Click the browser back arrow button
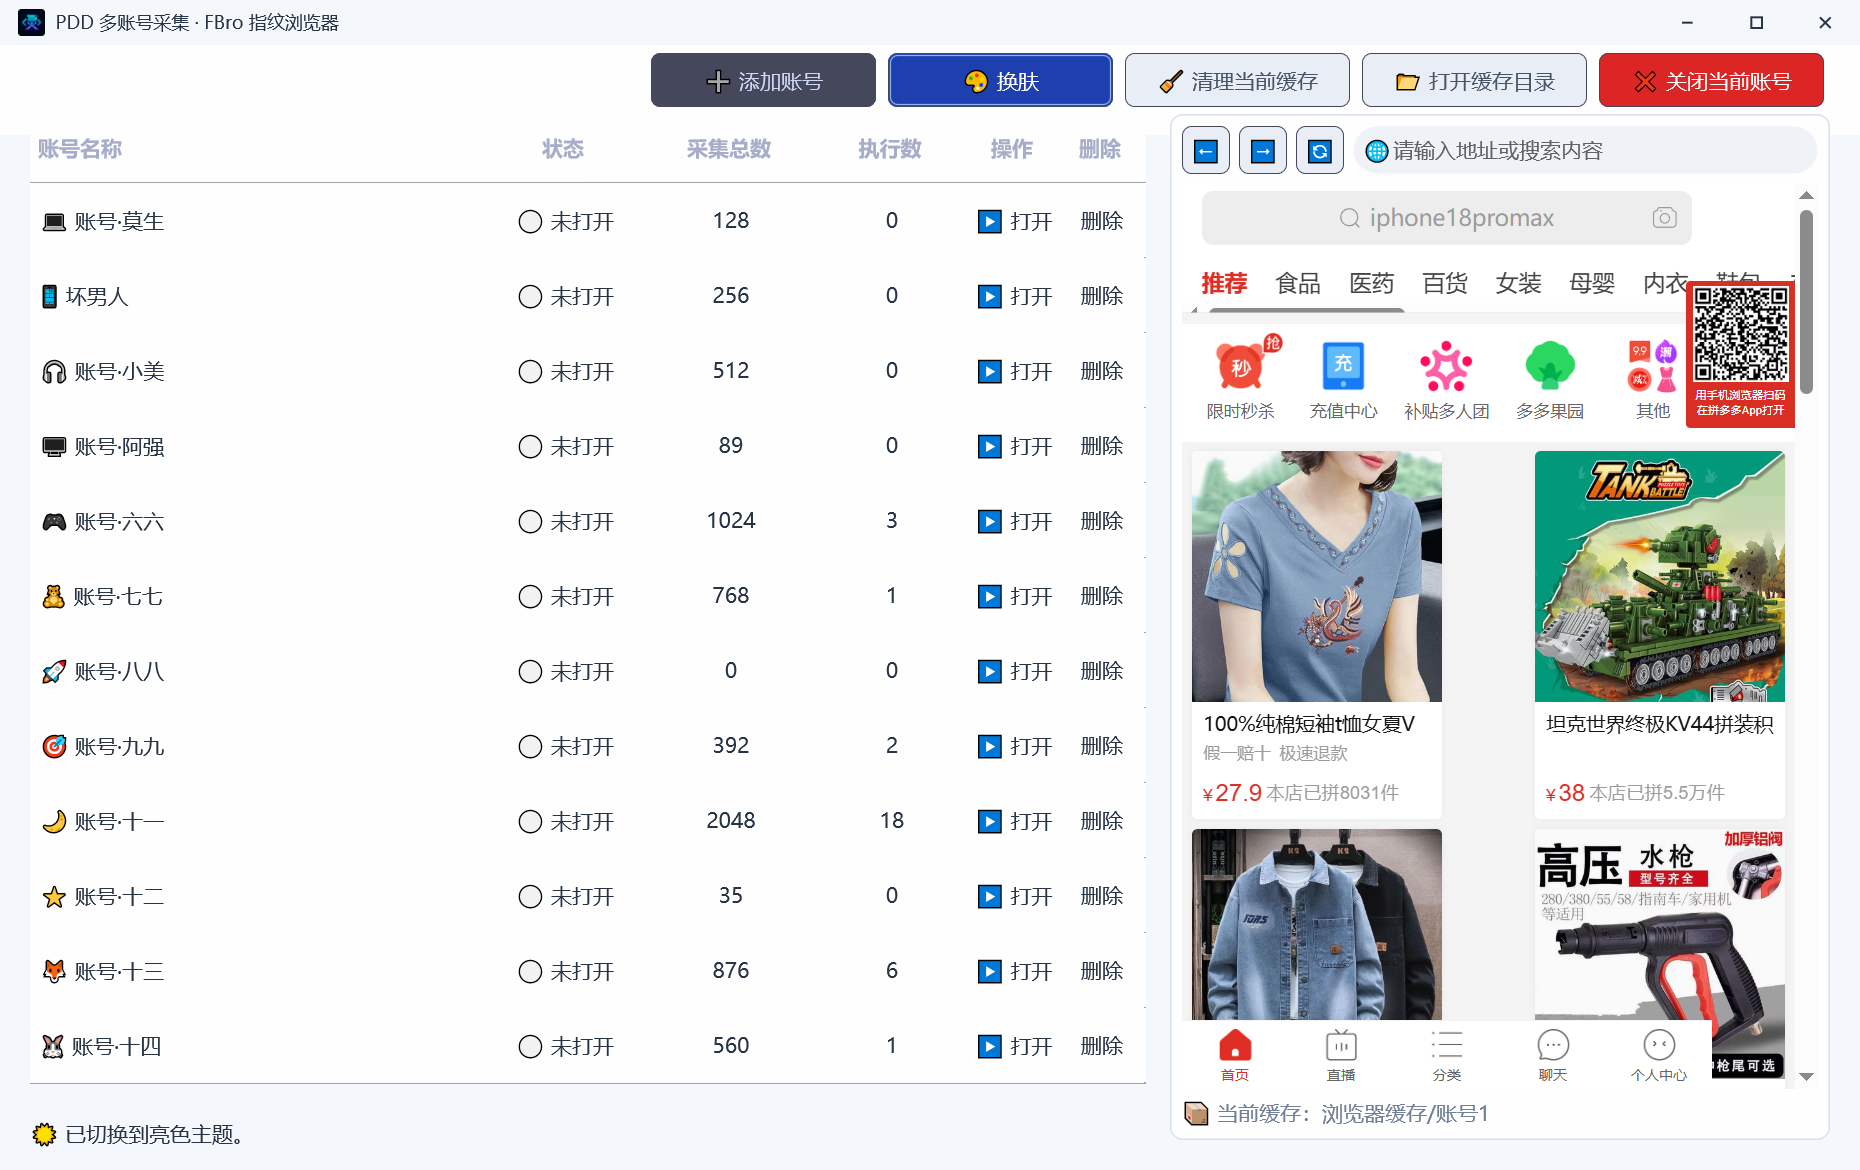 point(1206,151)
